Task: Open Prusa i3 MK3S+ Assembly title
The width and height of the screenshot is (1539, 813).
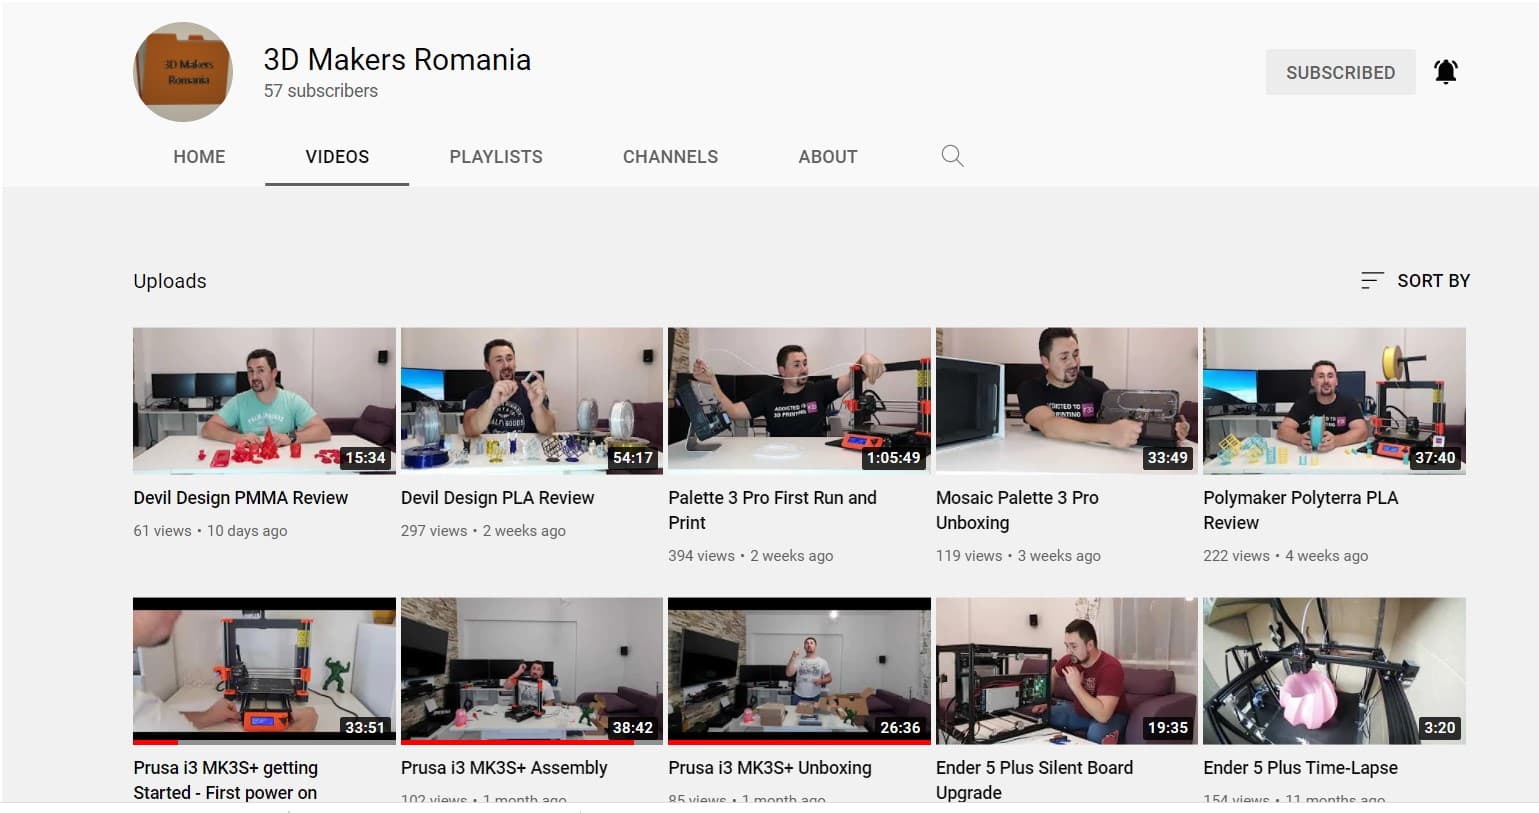Action: pyautogui.click(x=504, y=768)
